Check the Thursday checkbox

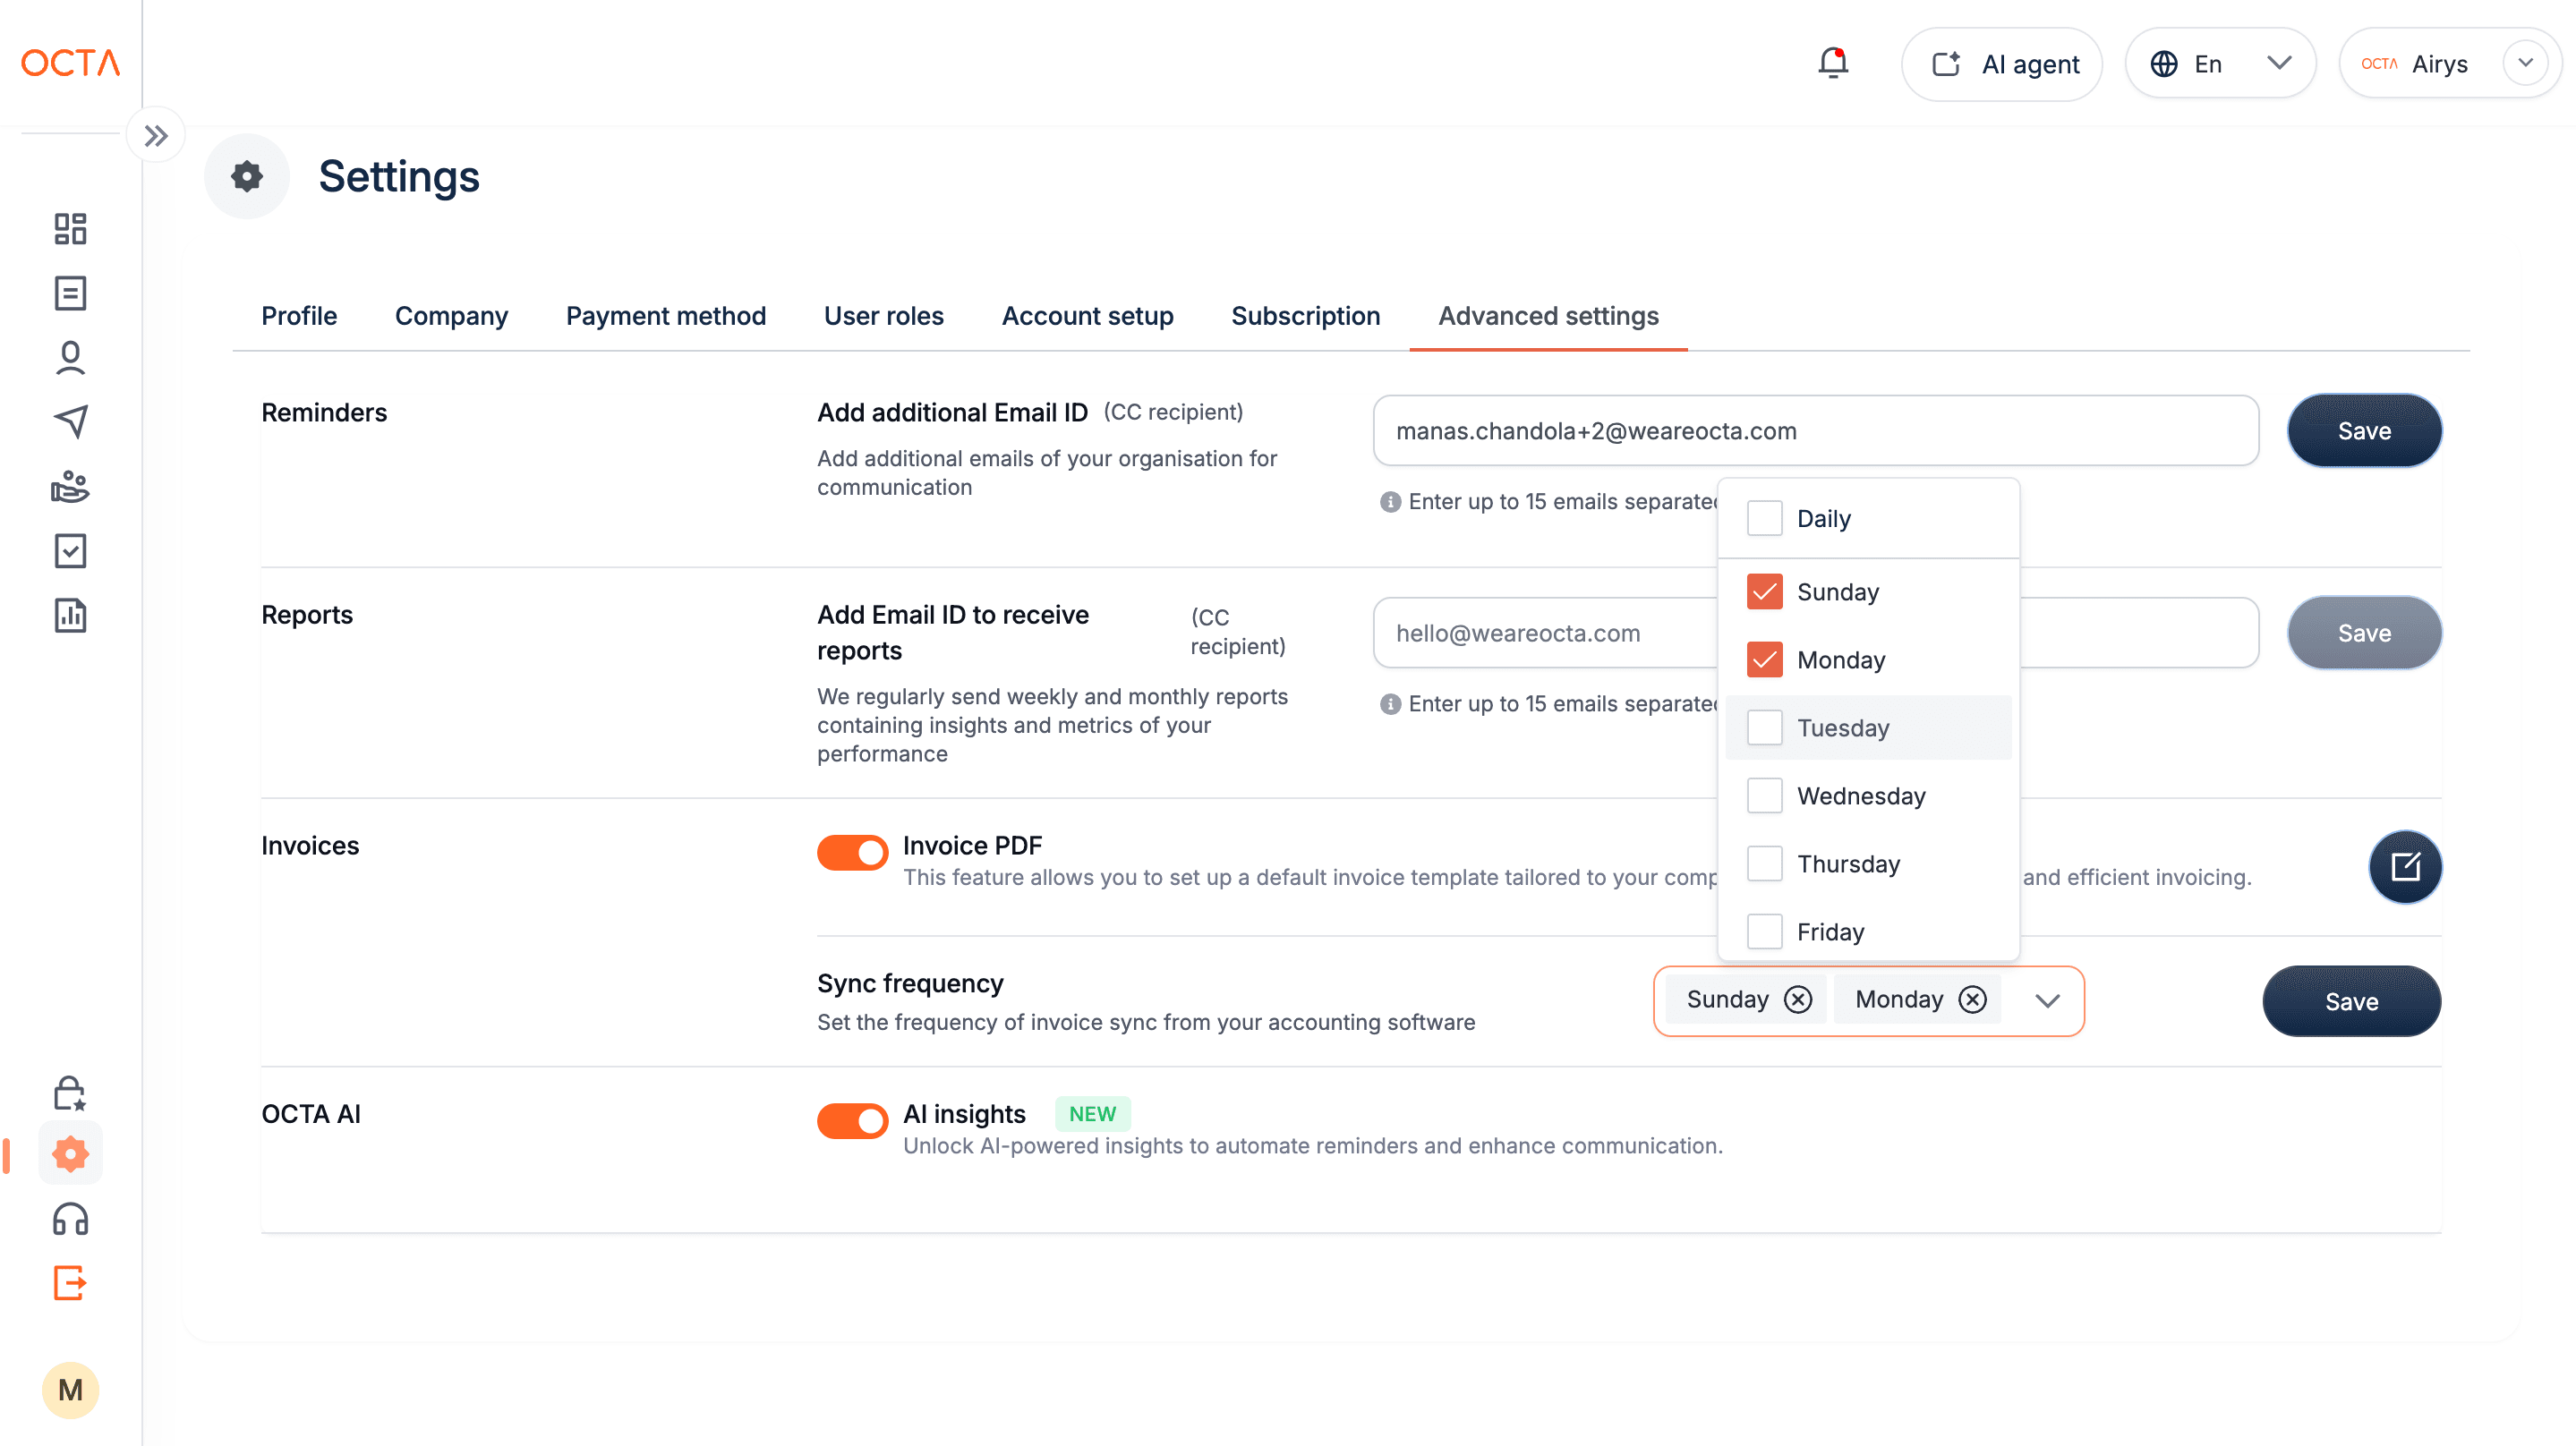[x=1764, y=863]
